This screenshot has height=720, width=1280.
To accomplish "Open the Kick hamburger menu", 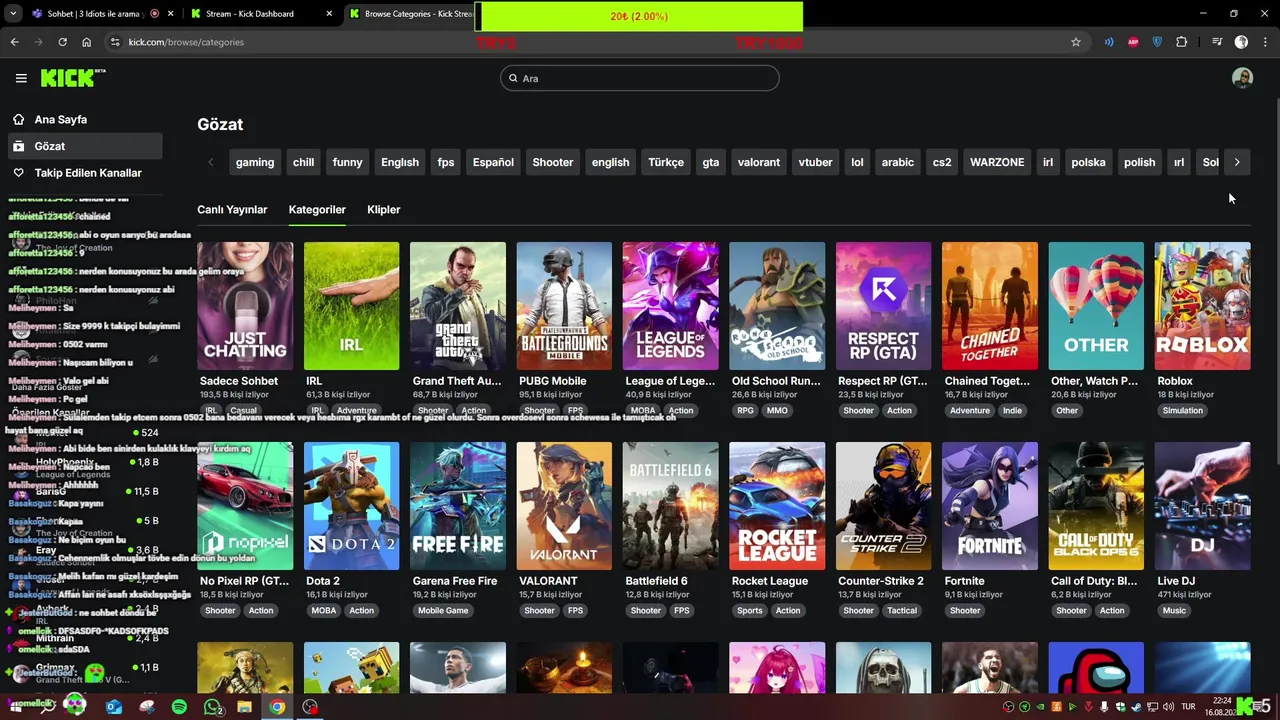I will [21, 78].
